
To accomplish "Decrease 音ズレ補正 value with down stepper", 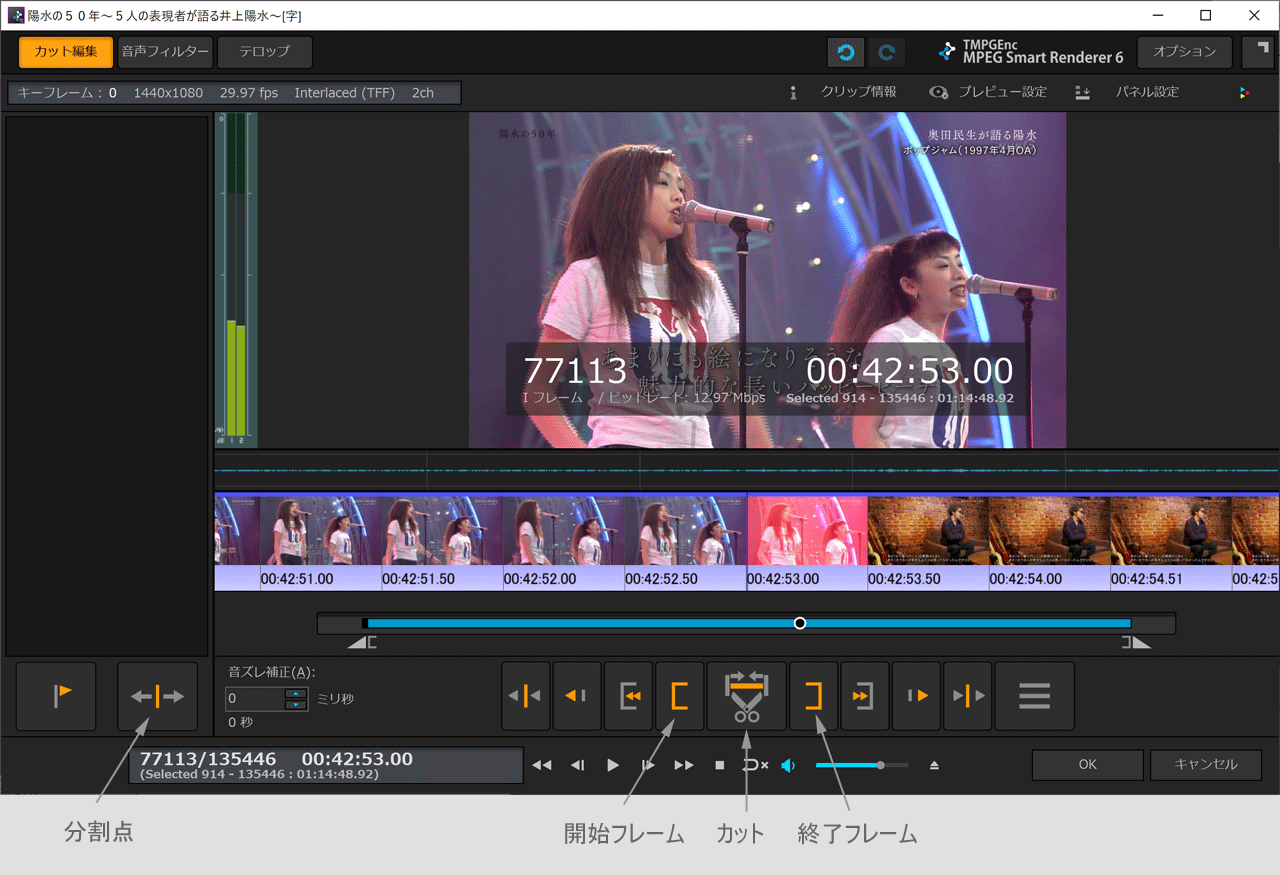I will pos(296,705).
